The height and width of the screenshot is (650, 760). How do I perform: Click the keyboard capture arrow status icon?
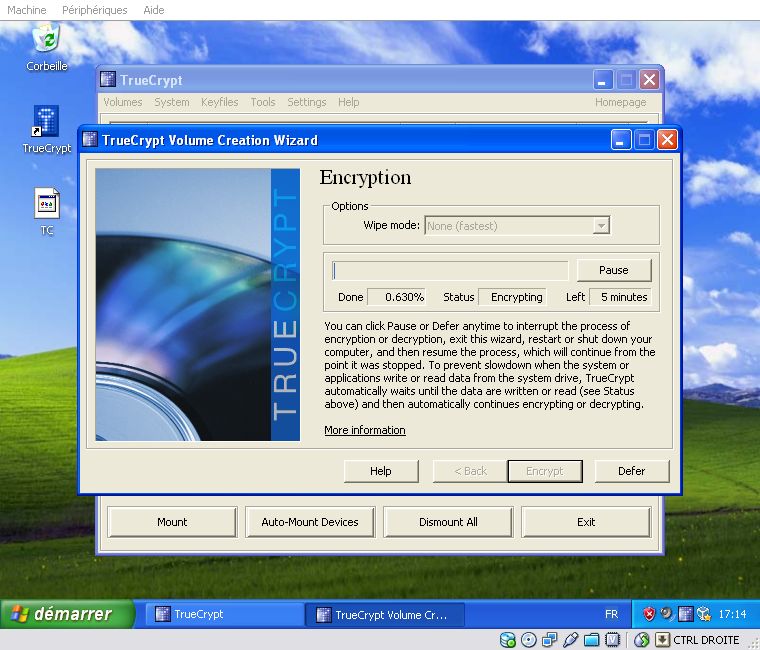point(662,640)
